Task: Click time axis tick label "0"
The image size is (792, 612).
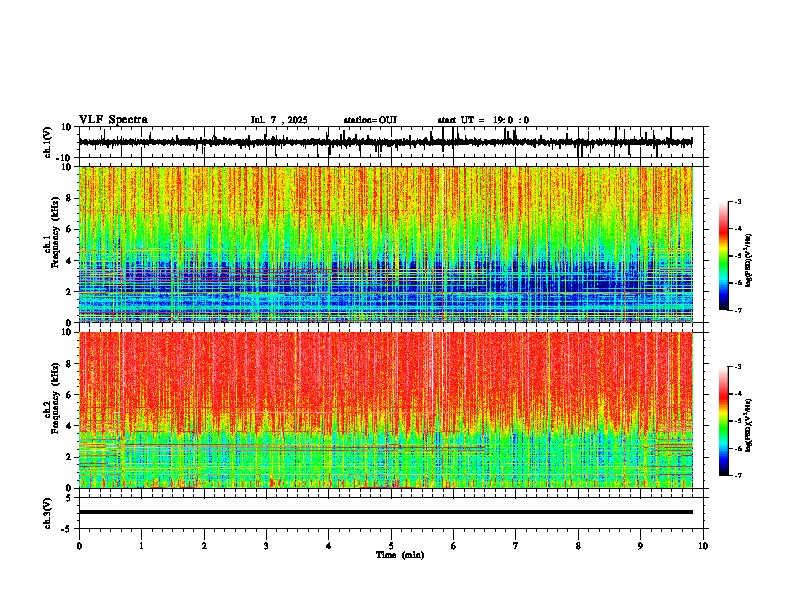Action: pos(79,546)
